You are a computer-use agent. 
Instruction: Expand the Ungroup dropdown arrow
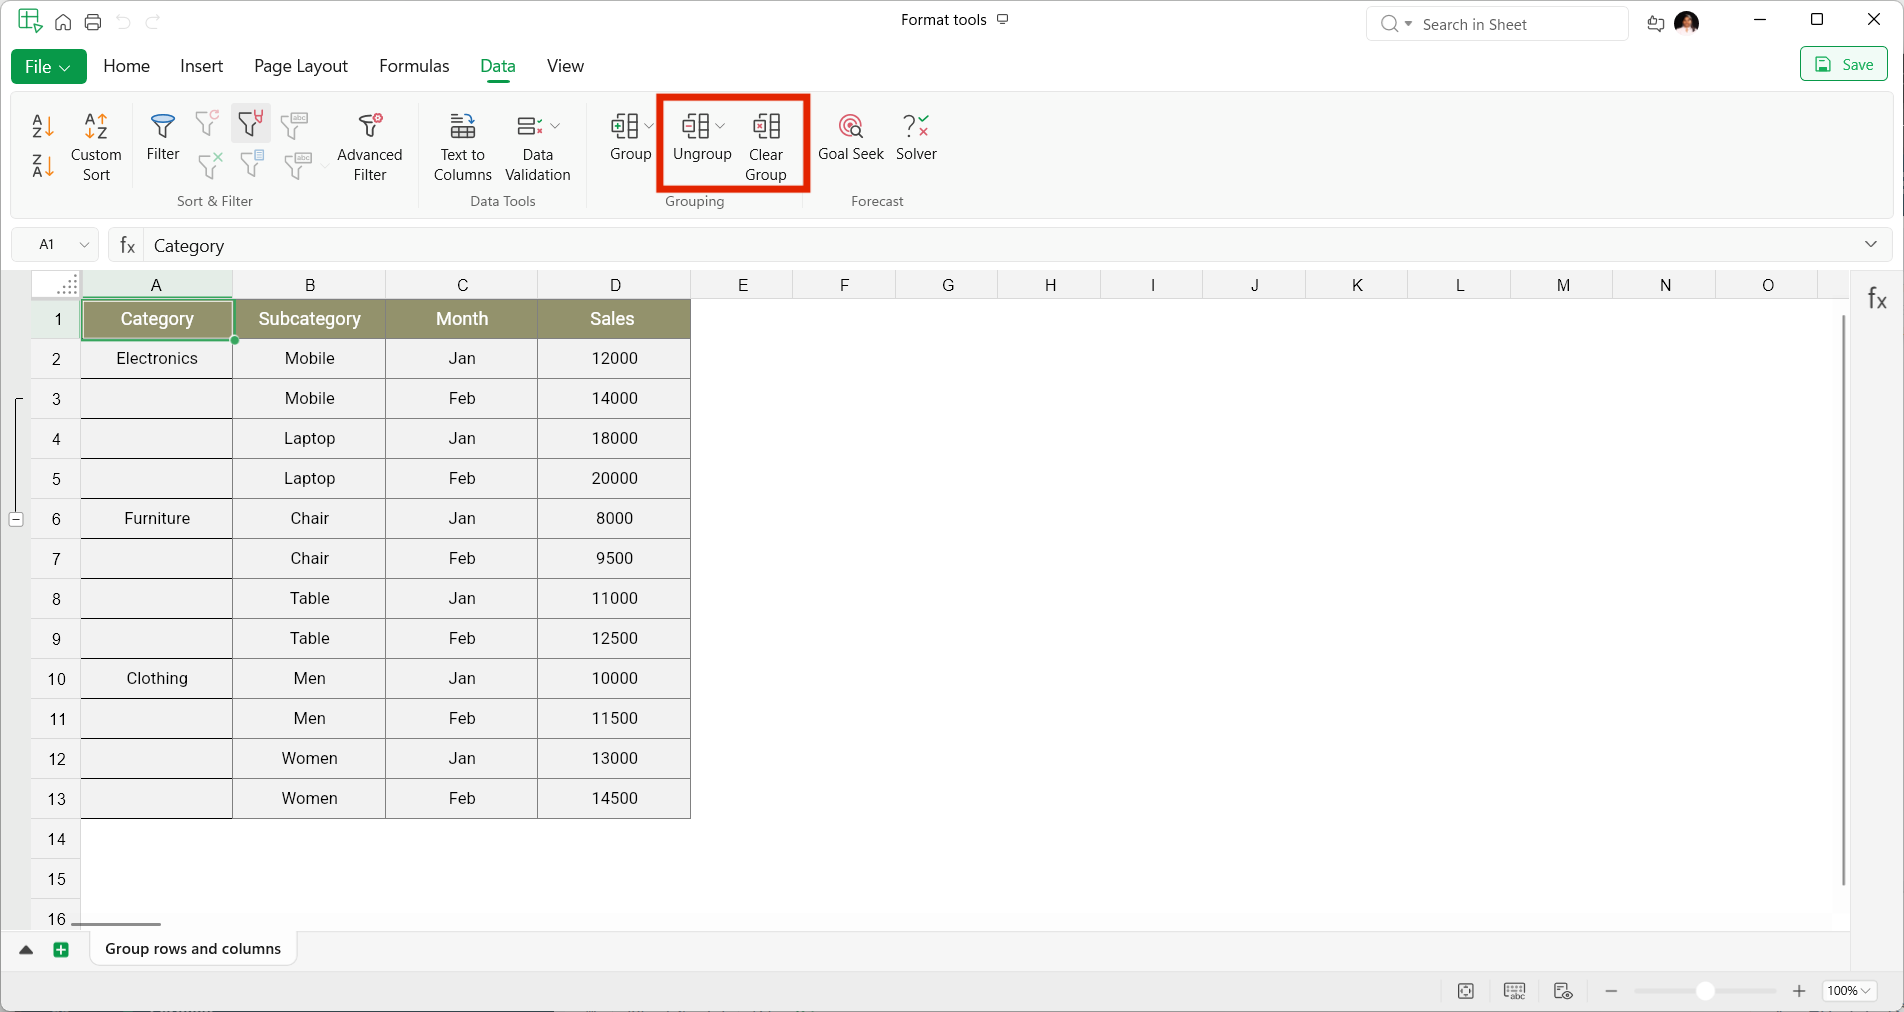coord(721,126)
